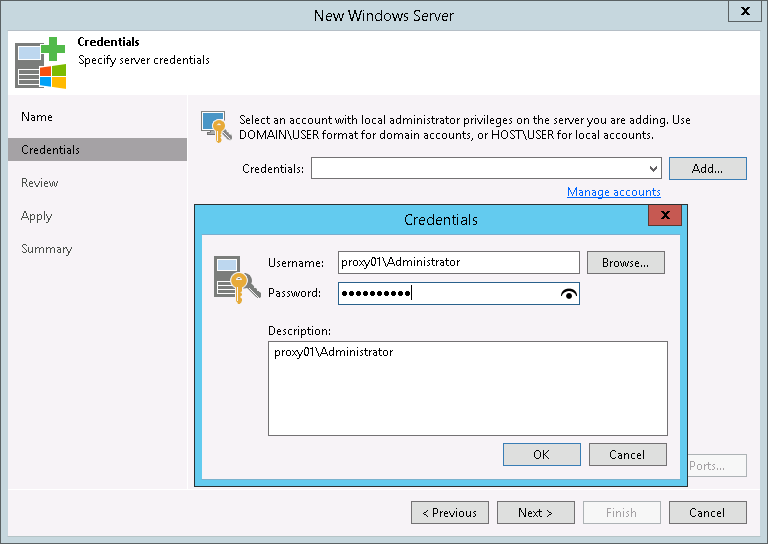Open the Manage accounts link
768x544 pixels.
click(x=614, y=192)
